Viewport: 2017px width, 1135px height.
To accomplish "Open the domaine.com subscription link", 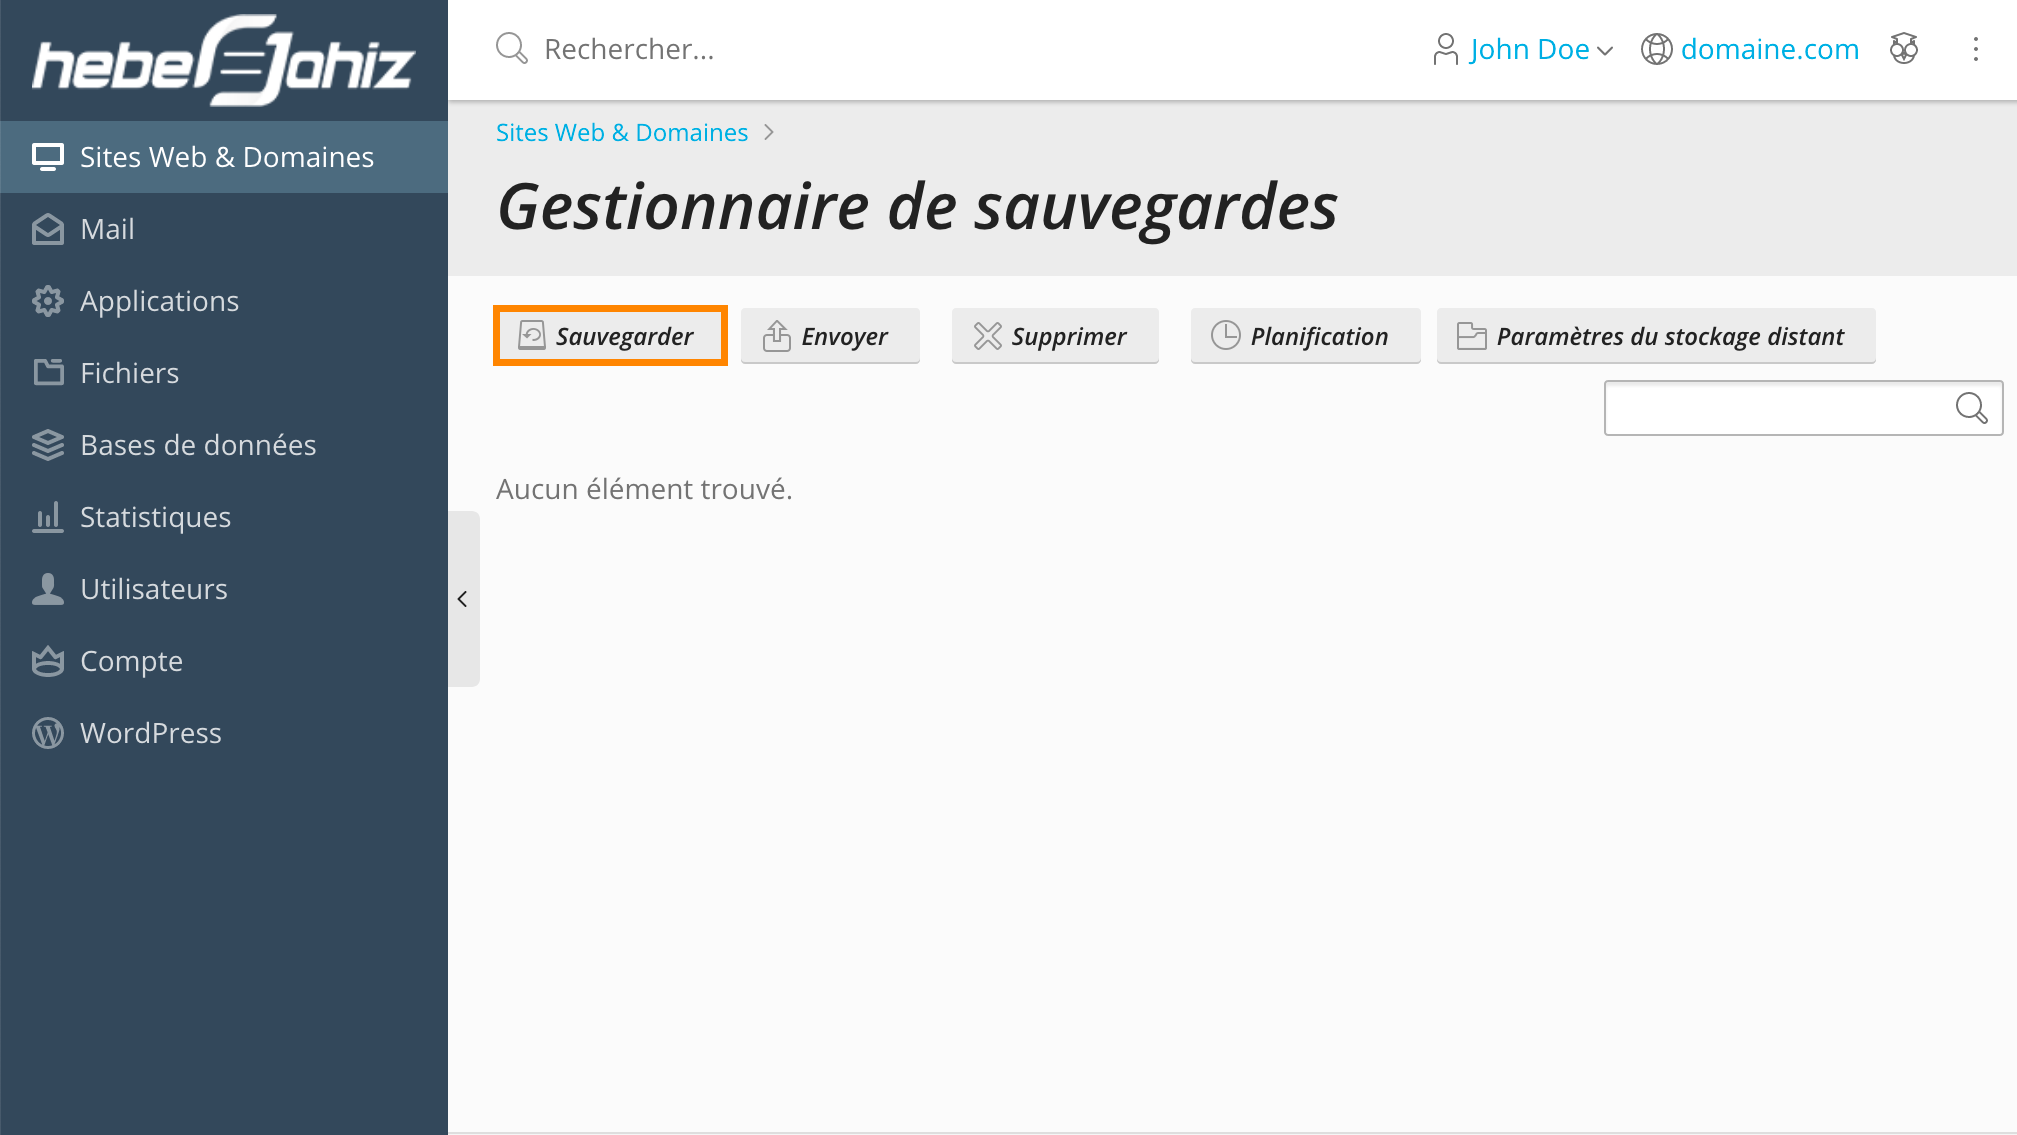I will tap(1769, 49).
